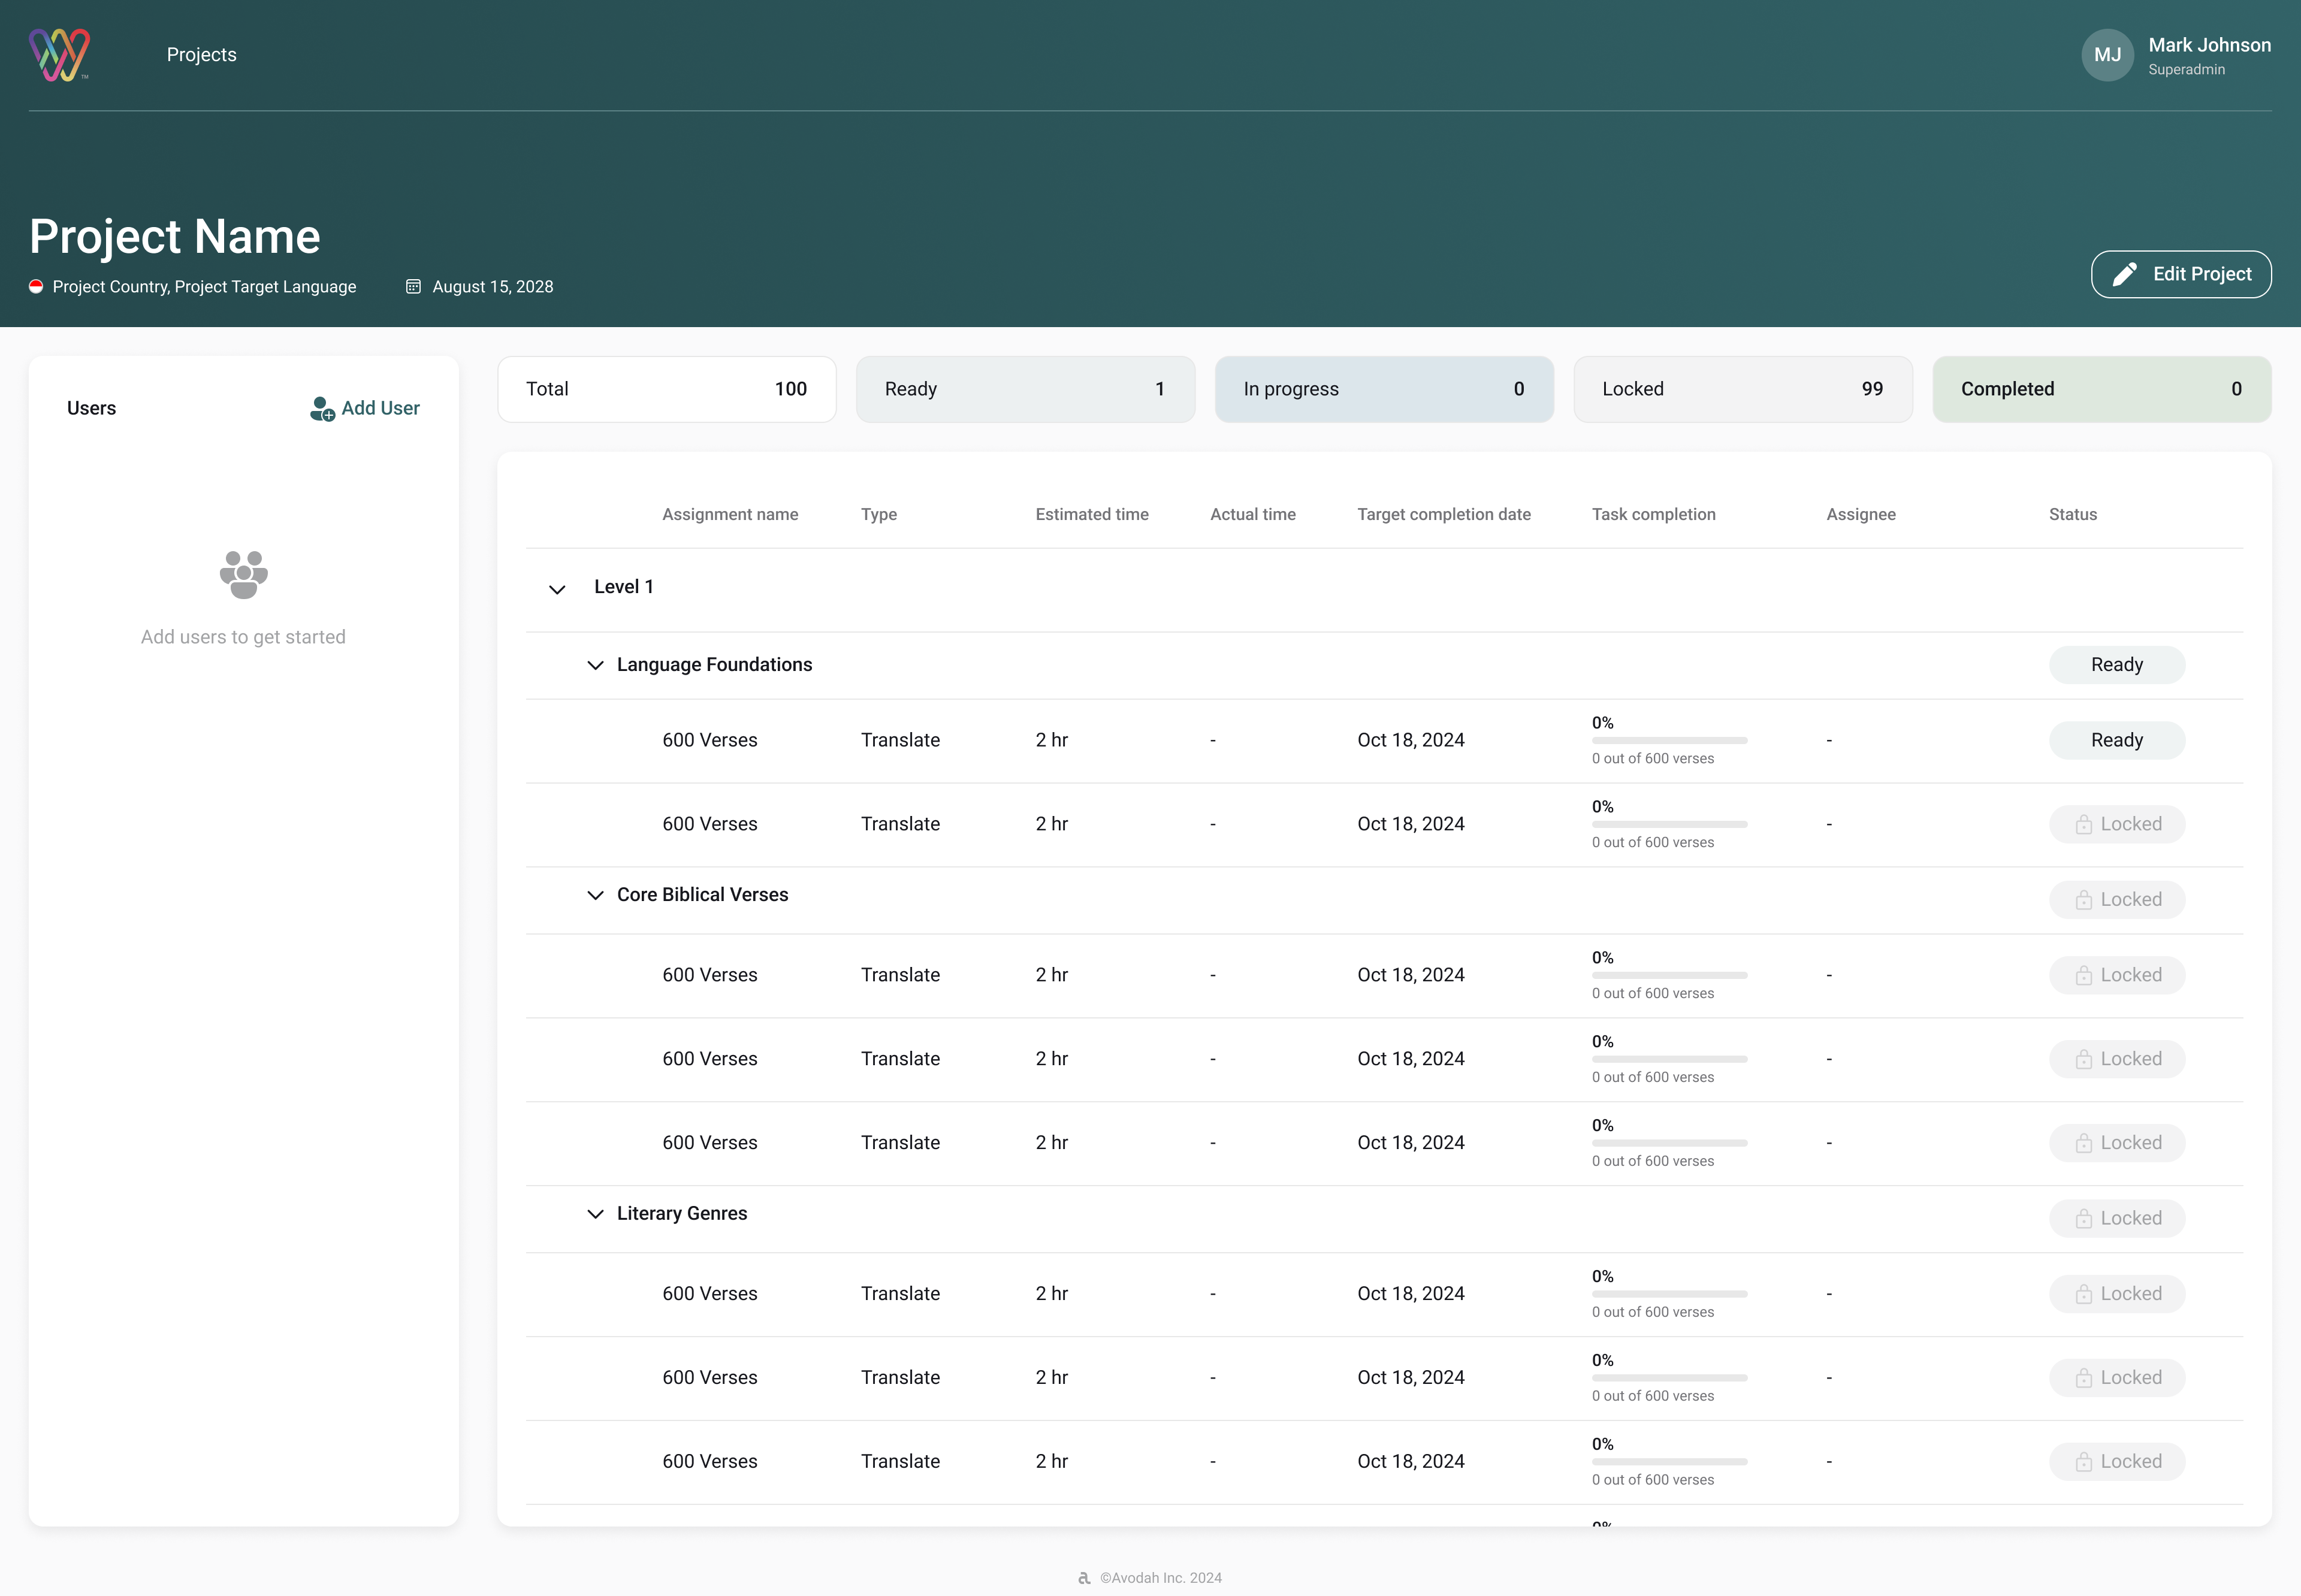2301x1596 pixels.
Task: Click the Assignee column header
Action: click(x=1861, y=514)
